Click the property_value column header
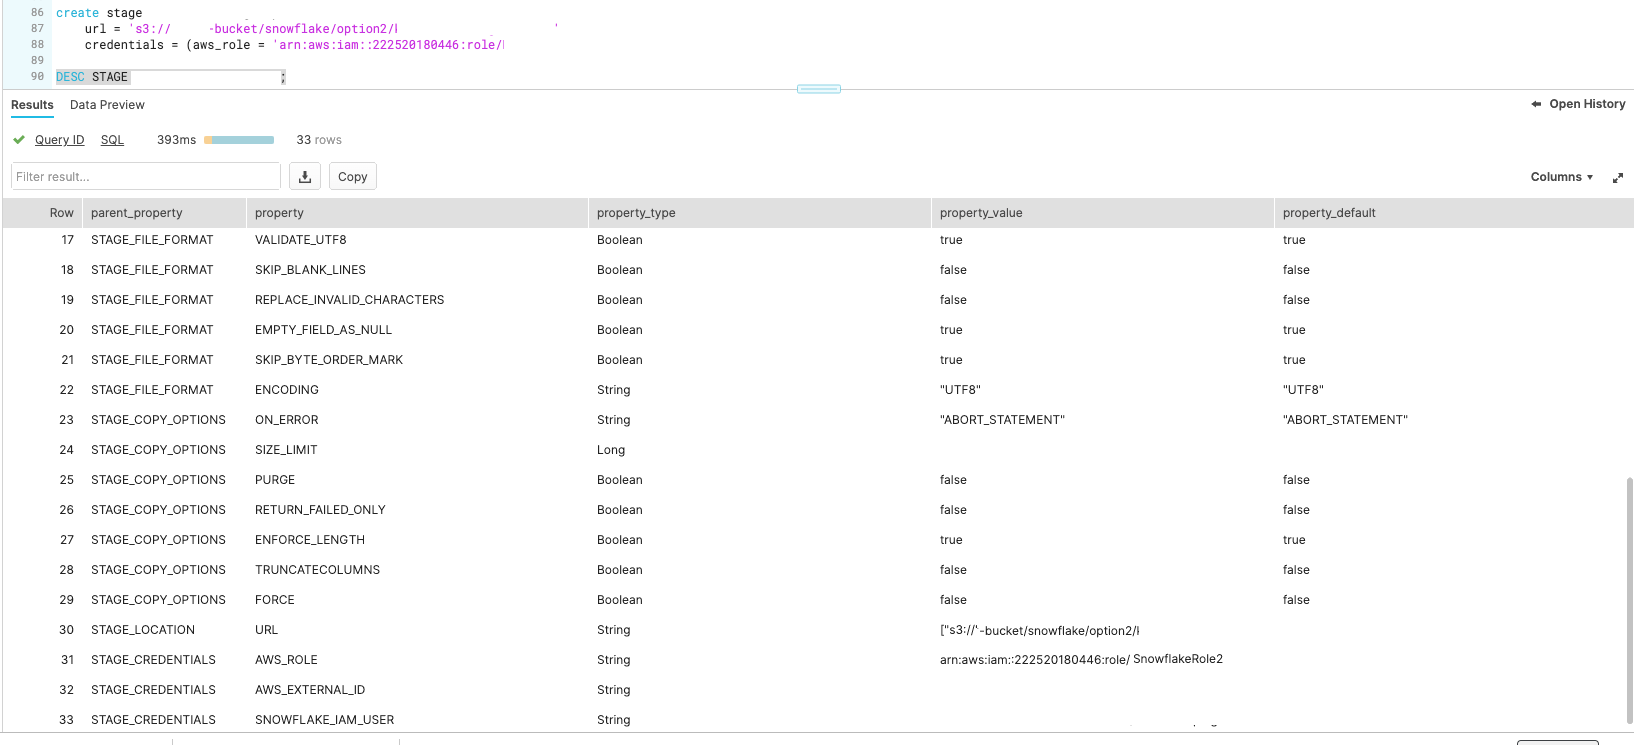This screenshot has width=1634, height=745. [x=981, y=213]
